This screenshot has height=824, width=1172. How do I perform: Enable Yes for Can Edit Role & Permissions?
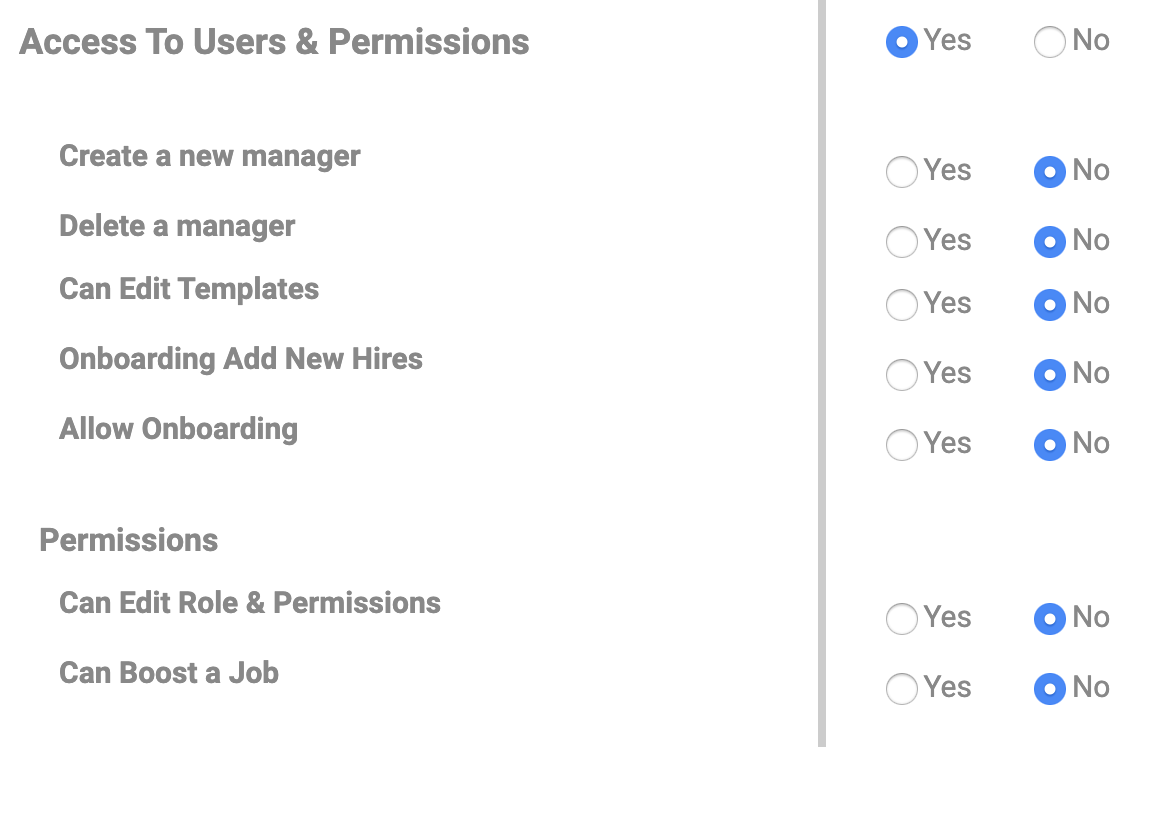click(902, 619)
